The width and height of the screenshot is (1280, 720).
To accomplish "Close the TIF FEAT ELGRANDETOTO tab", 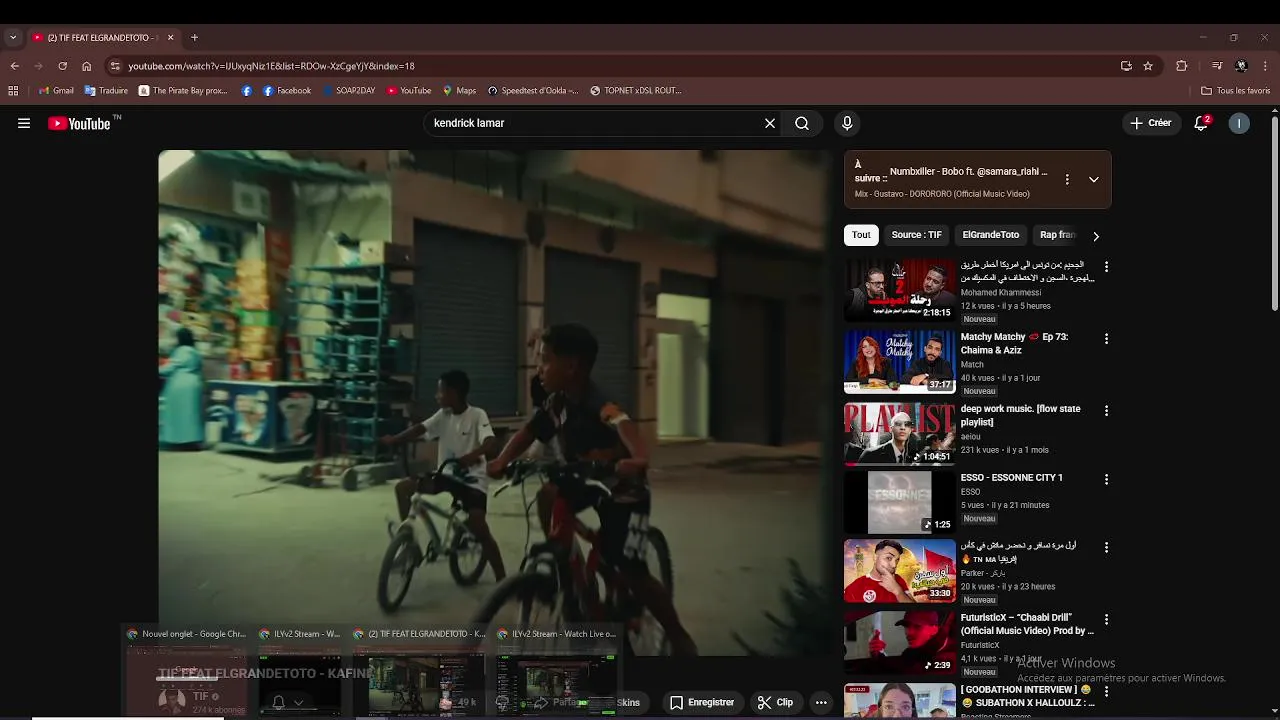I will pyautogui.click(x=170, y=38).
